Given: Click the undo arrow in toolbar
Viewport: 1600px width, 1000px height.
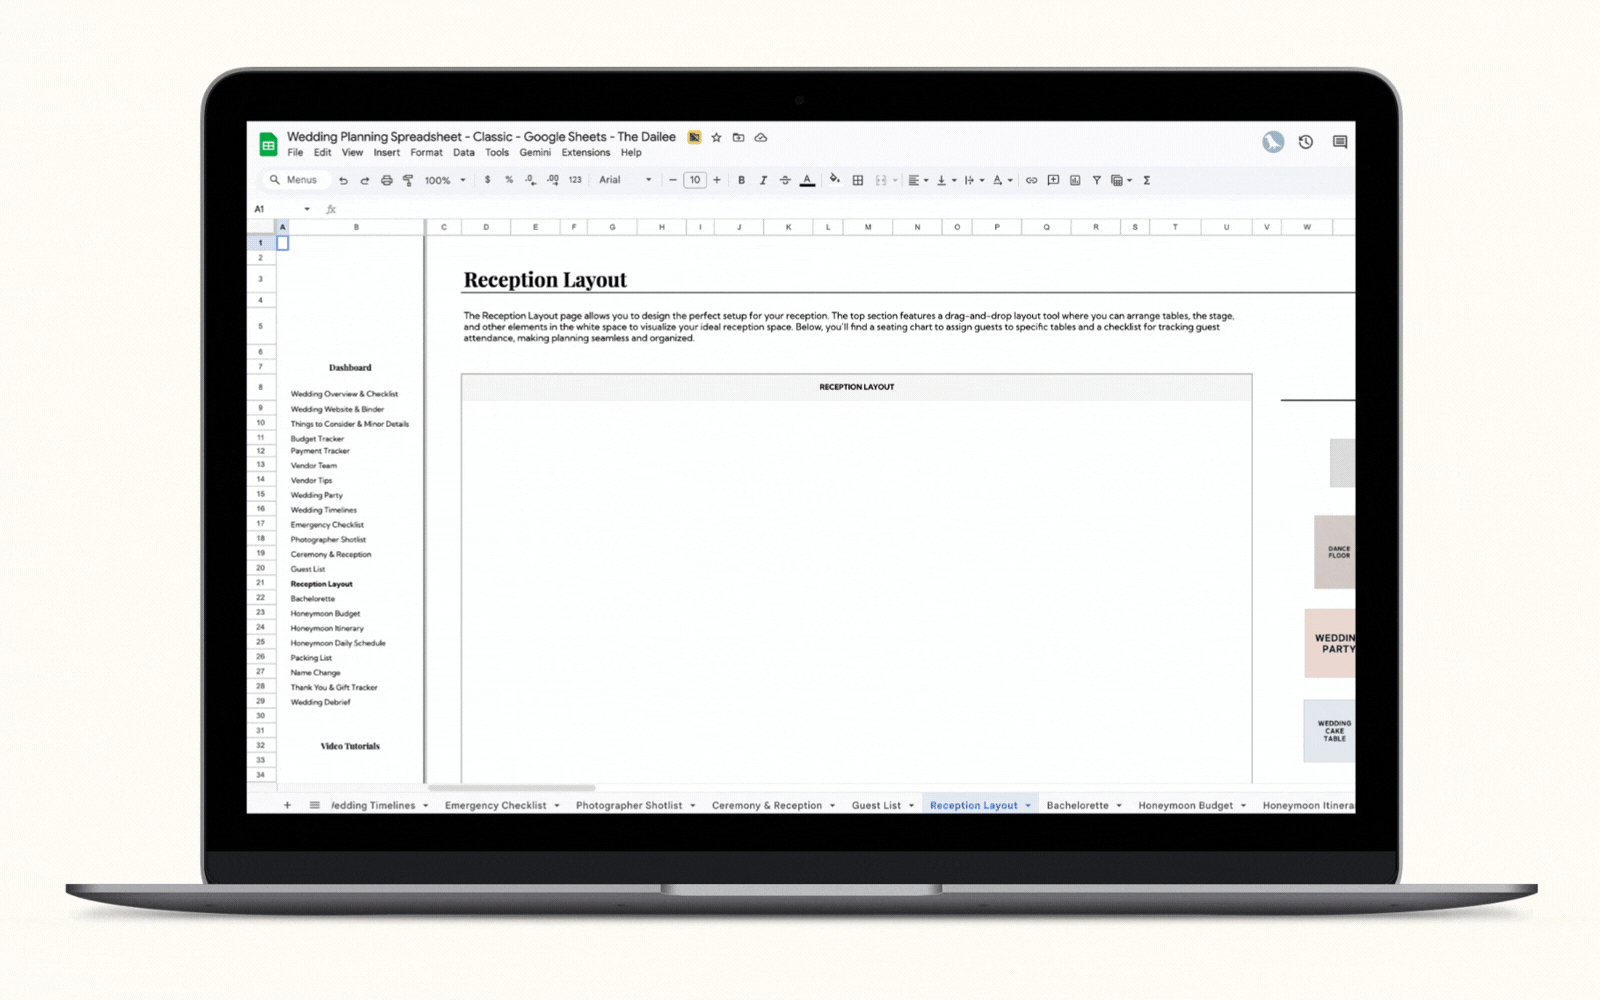Looking at the screenshot, I should click(343, 181).
